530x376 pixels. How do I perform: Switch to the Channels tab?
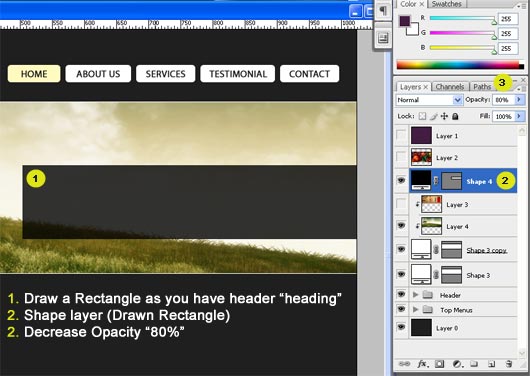pyautogui.click(x=450, y=87)
